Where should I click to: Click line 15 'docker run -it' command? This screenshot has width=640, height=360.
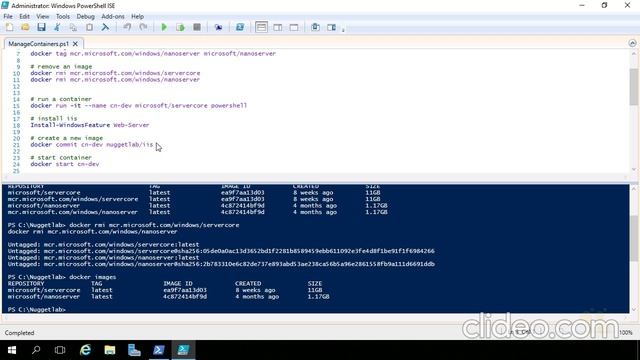pos(138,106)
